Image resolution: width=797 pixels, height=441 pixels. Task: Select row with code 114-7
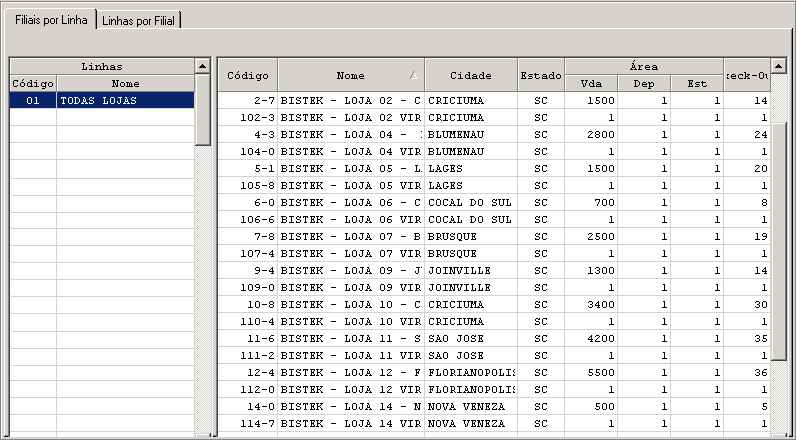494,424
